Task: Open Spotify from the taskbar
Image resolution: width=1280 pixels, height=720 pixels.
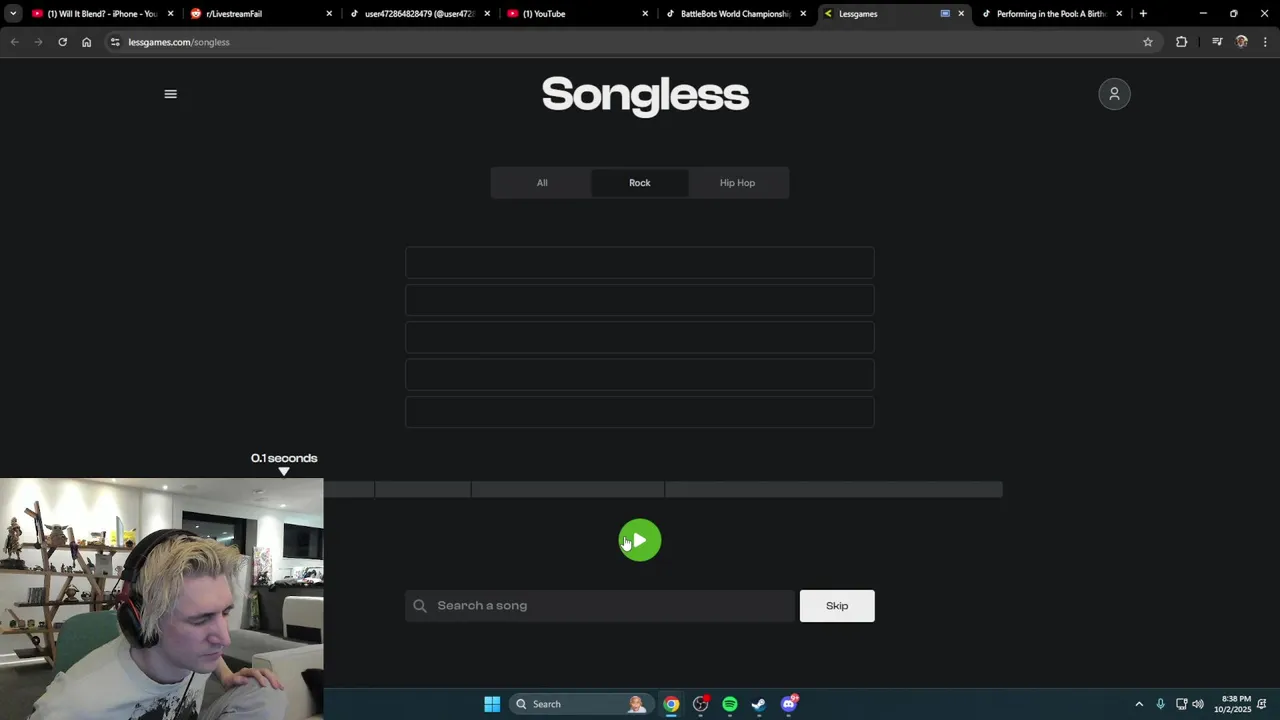Action: [730, 704]
